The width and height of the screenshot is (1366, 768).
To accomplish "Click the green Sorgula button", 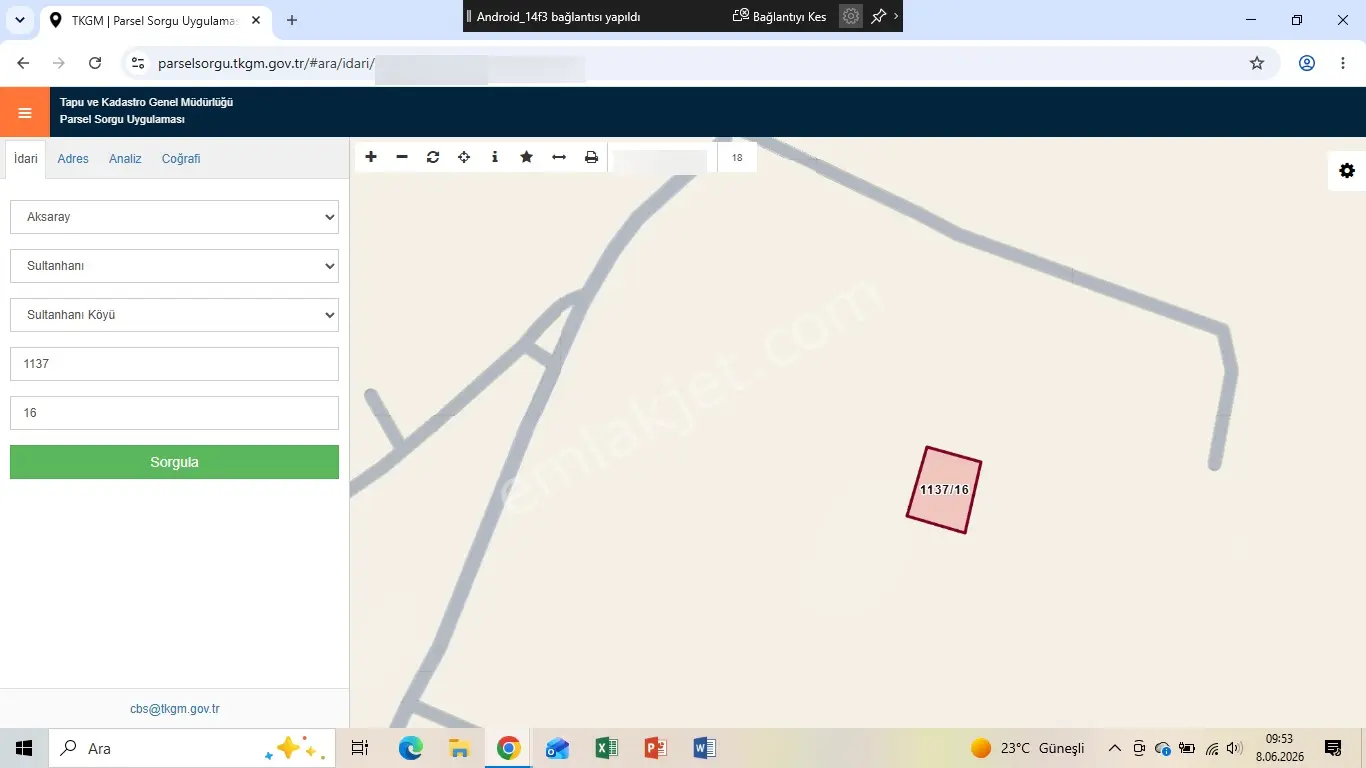I will click(x=174, y=462).
